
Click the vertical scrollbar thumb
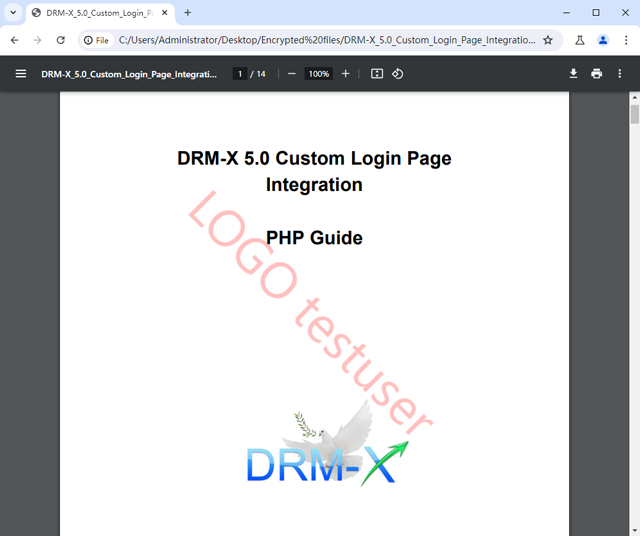coord(634,114)
